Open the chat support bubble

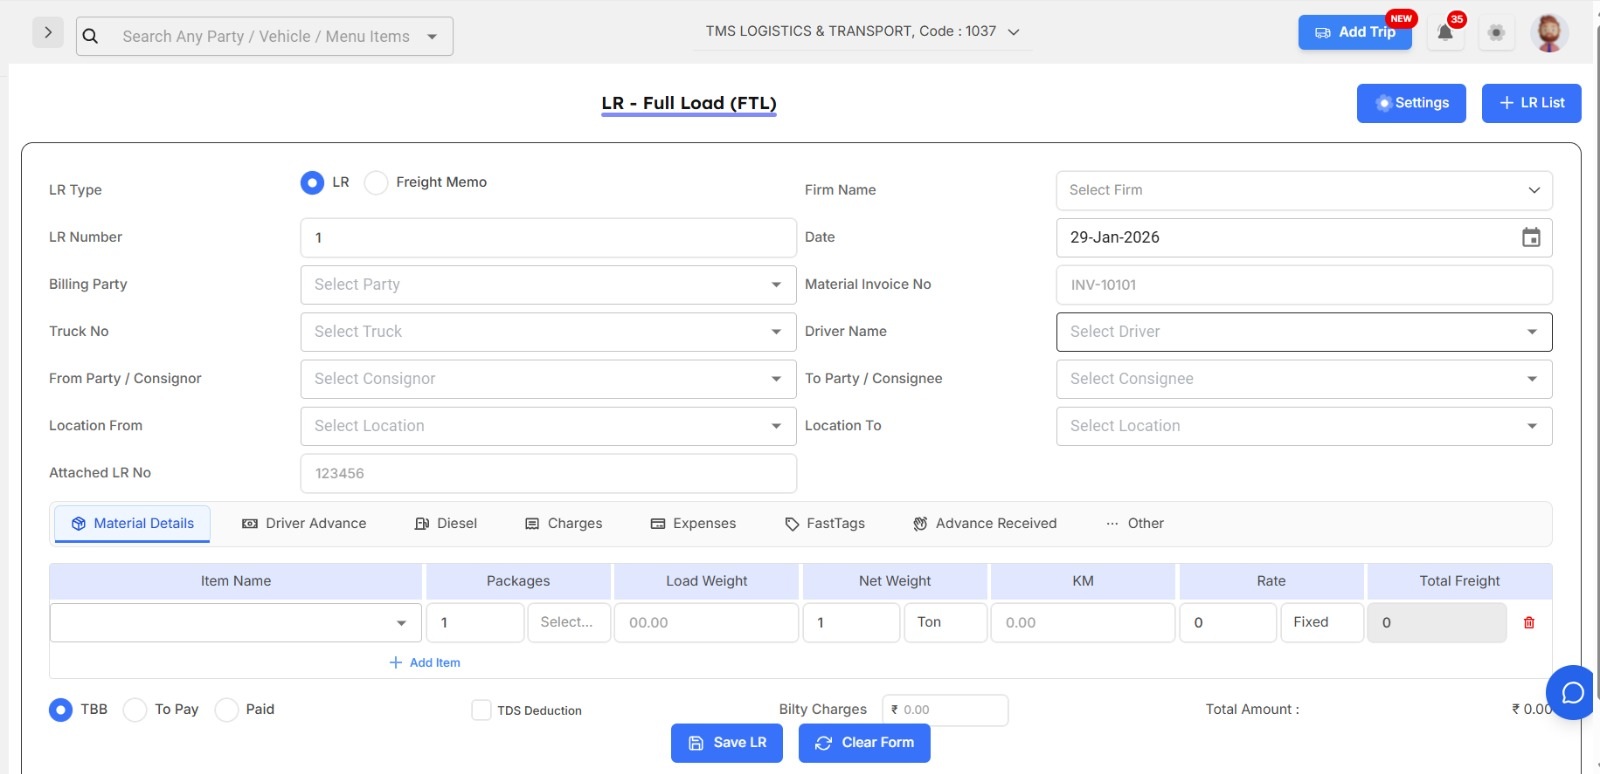1572,692
